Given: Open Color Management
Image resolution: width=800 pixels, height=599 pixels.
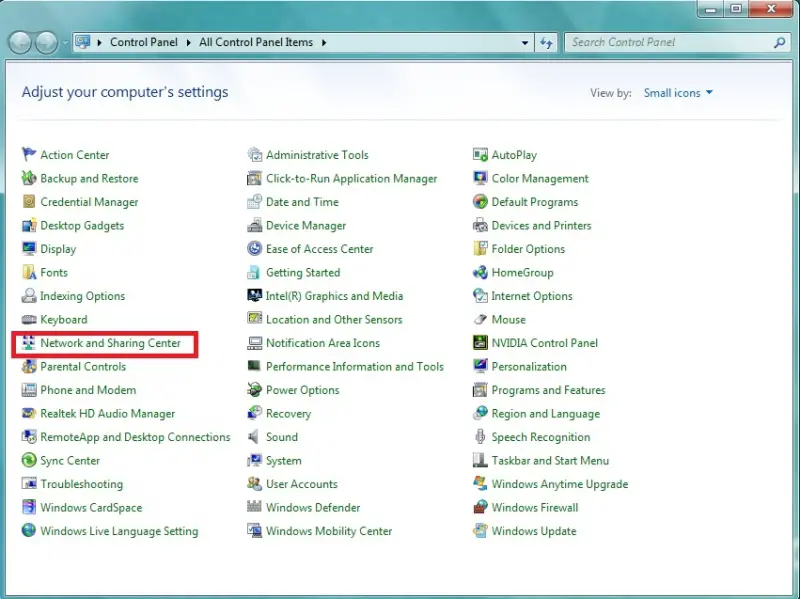Looking at the screenshot, I should pos(540,179).
